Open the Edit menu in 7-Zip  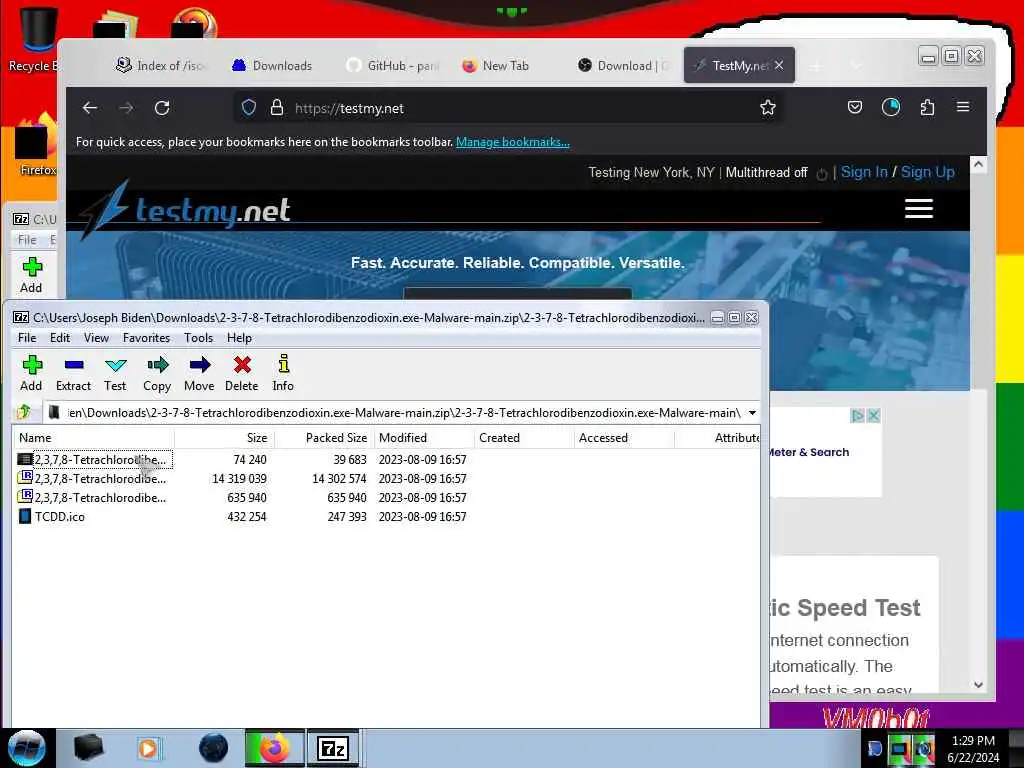coord(59,338)
